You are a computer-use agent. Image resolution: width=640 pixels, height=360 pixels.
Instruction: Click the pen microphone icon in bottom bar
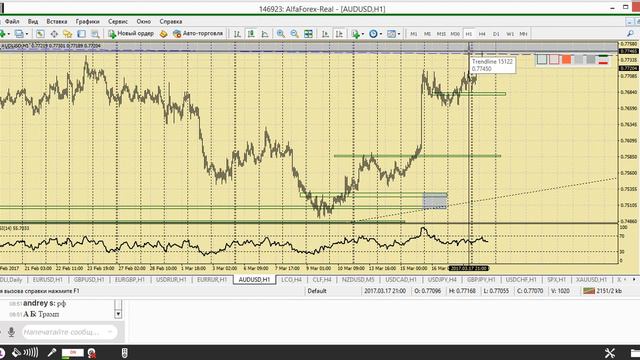(52, 352)
